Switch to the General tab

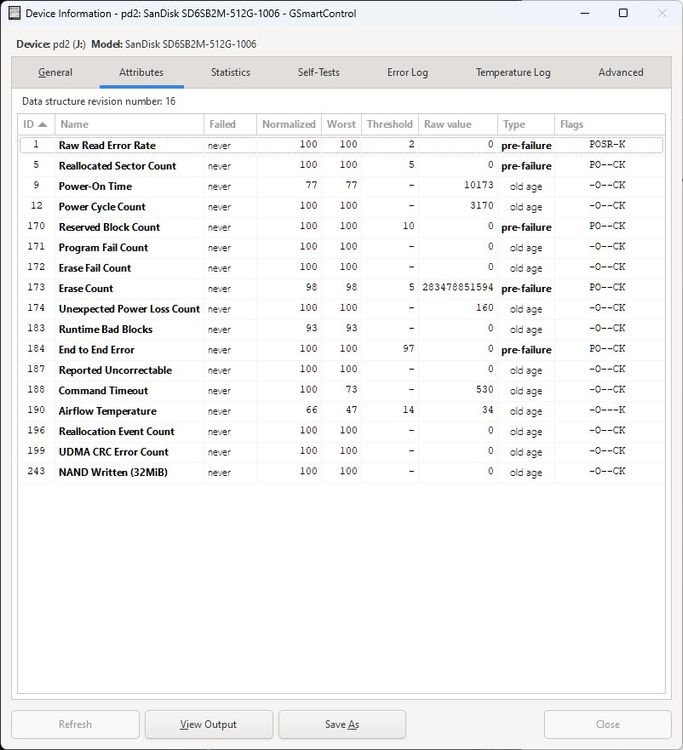tap(55, 72)
